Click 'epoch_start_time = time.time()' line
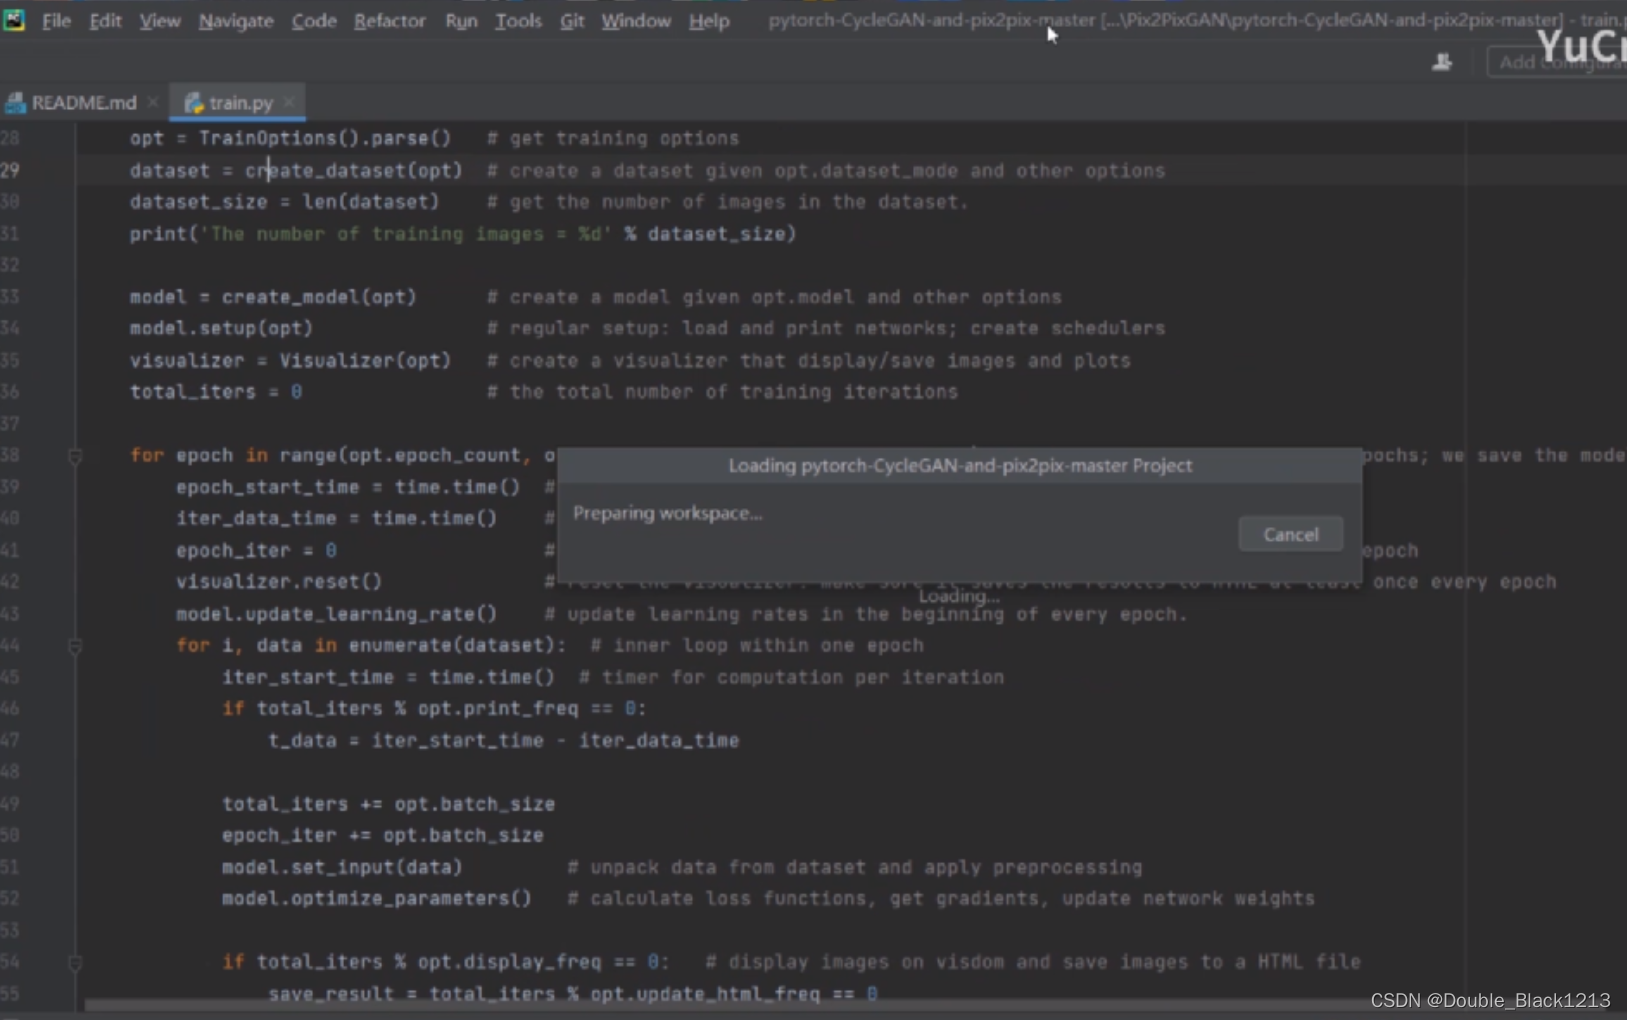1627x1020 pixels. 348,487
